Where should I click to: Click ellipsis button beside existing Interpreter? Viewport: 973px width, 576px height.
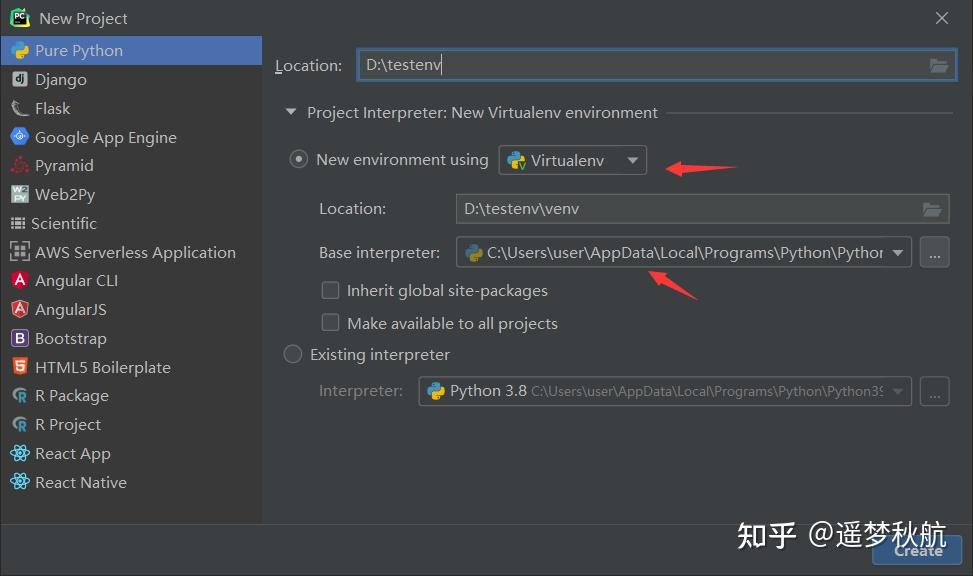(x=935, y=391)
